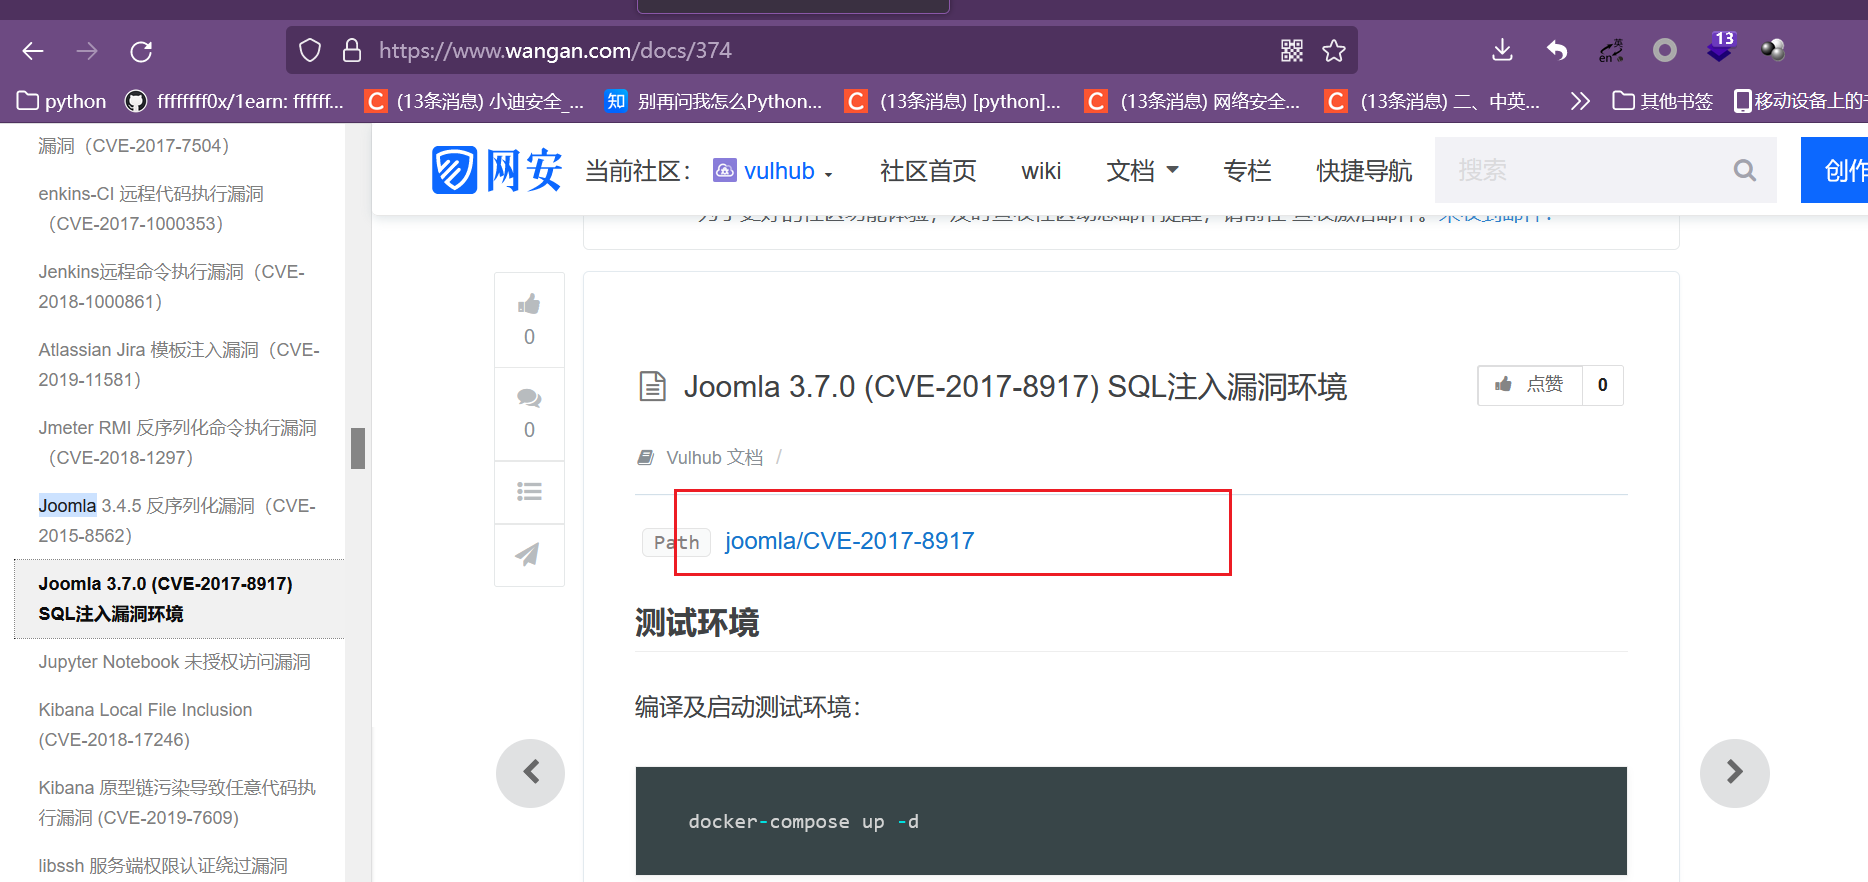The image size is (1868, 882).
Task: Open Jupyter Notebook 未授权访问漏洞 entry
Action: [174, 662]
